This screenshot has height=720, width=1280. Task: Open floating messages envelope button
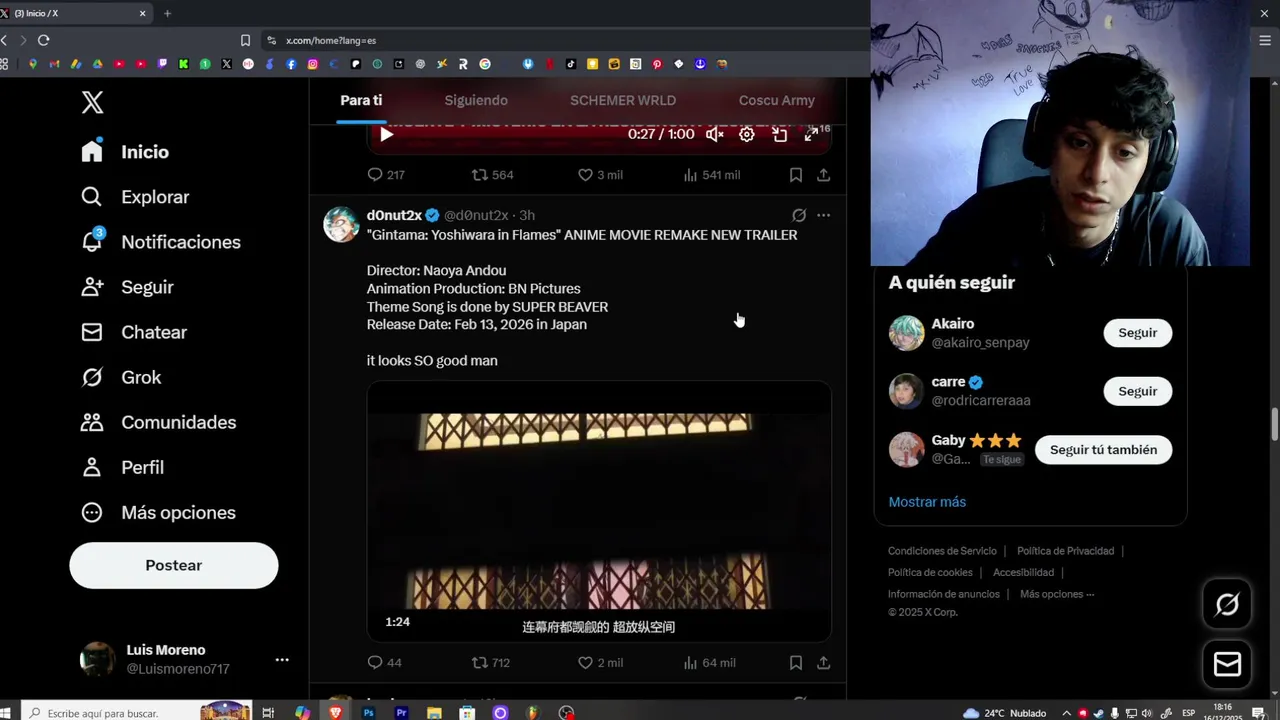(1227, 665)
